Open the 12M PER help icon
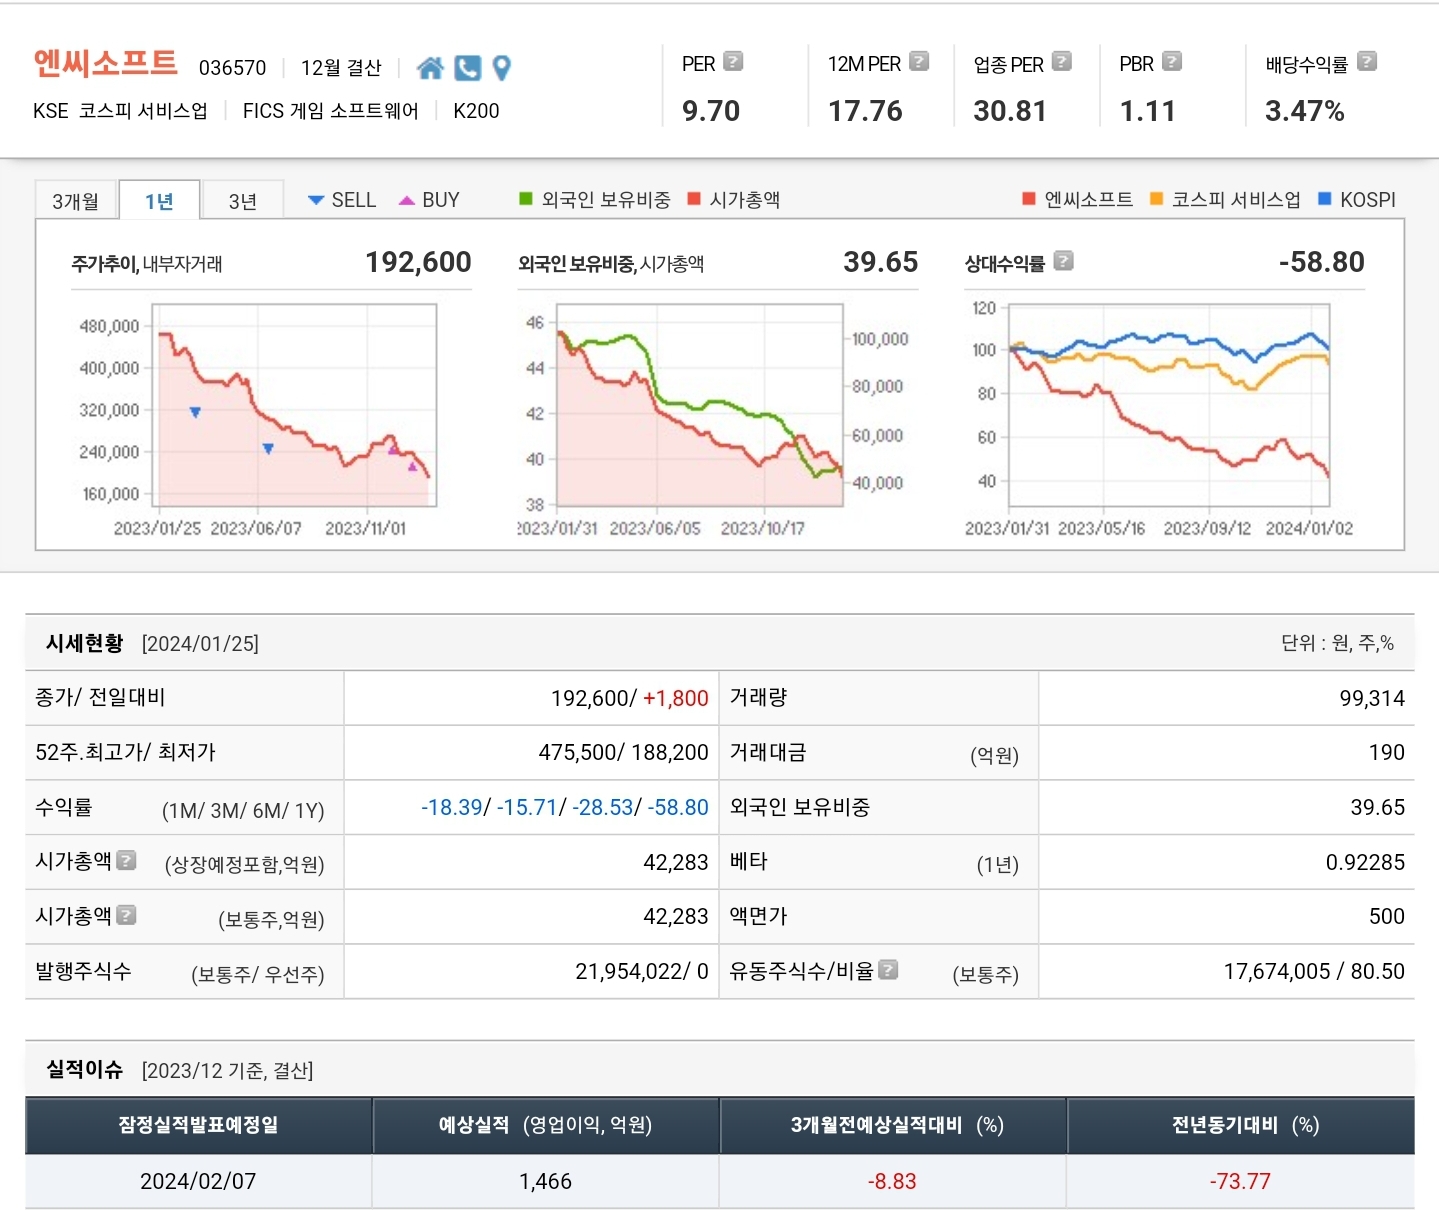 click(x=919, y=62)
